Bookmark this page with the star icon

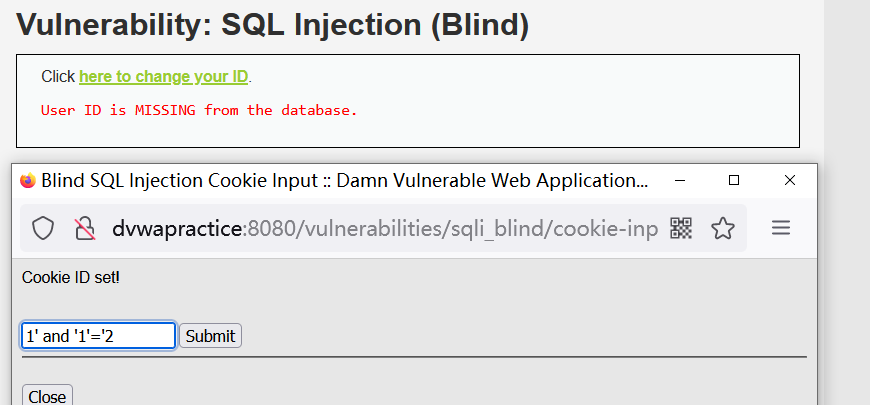(723, 228)
